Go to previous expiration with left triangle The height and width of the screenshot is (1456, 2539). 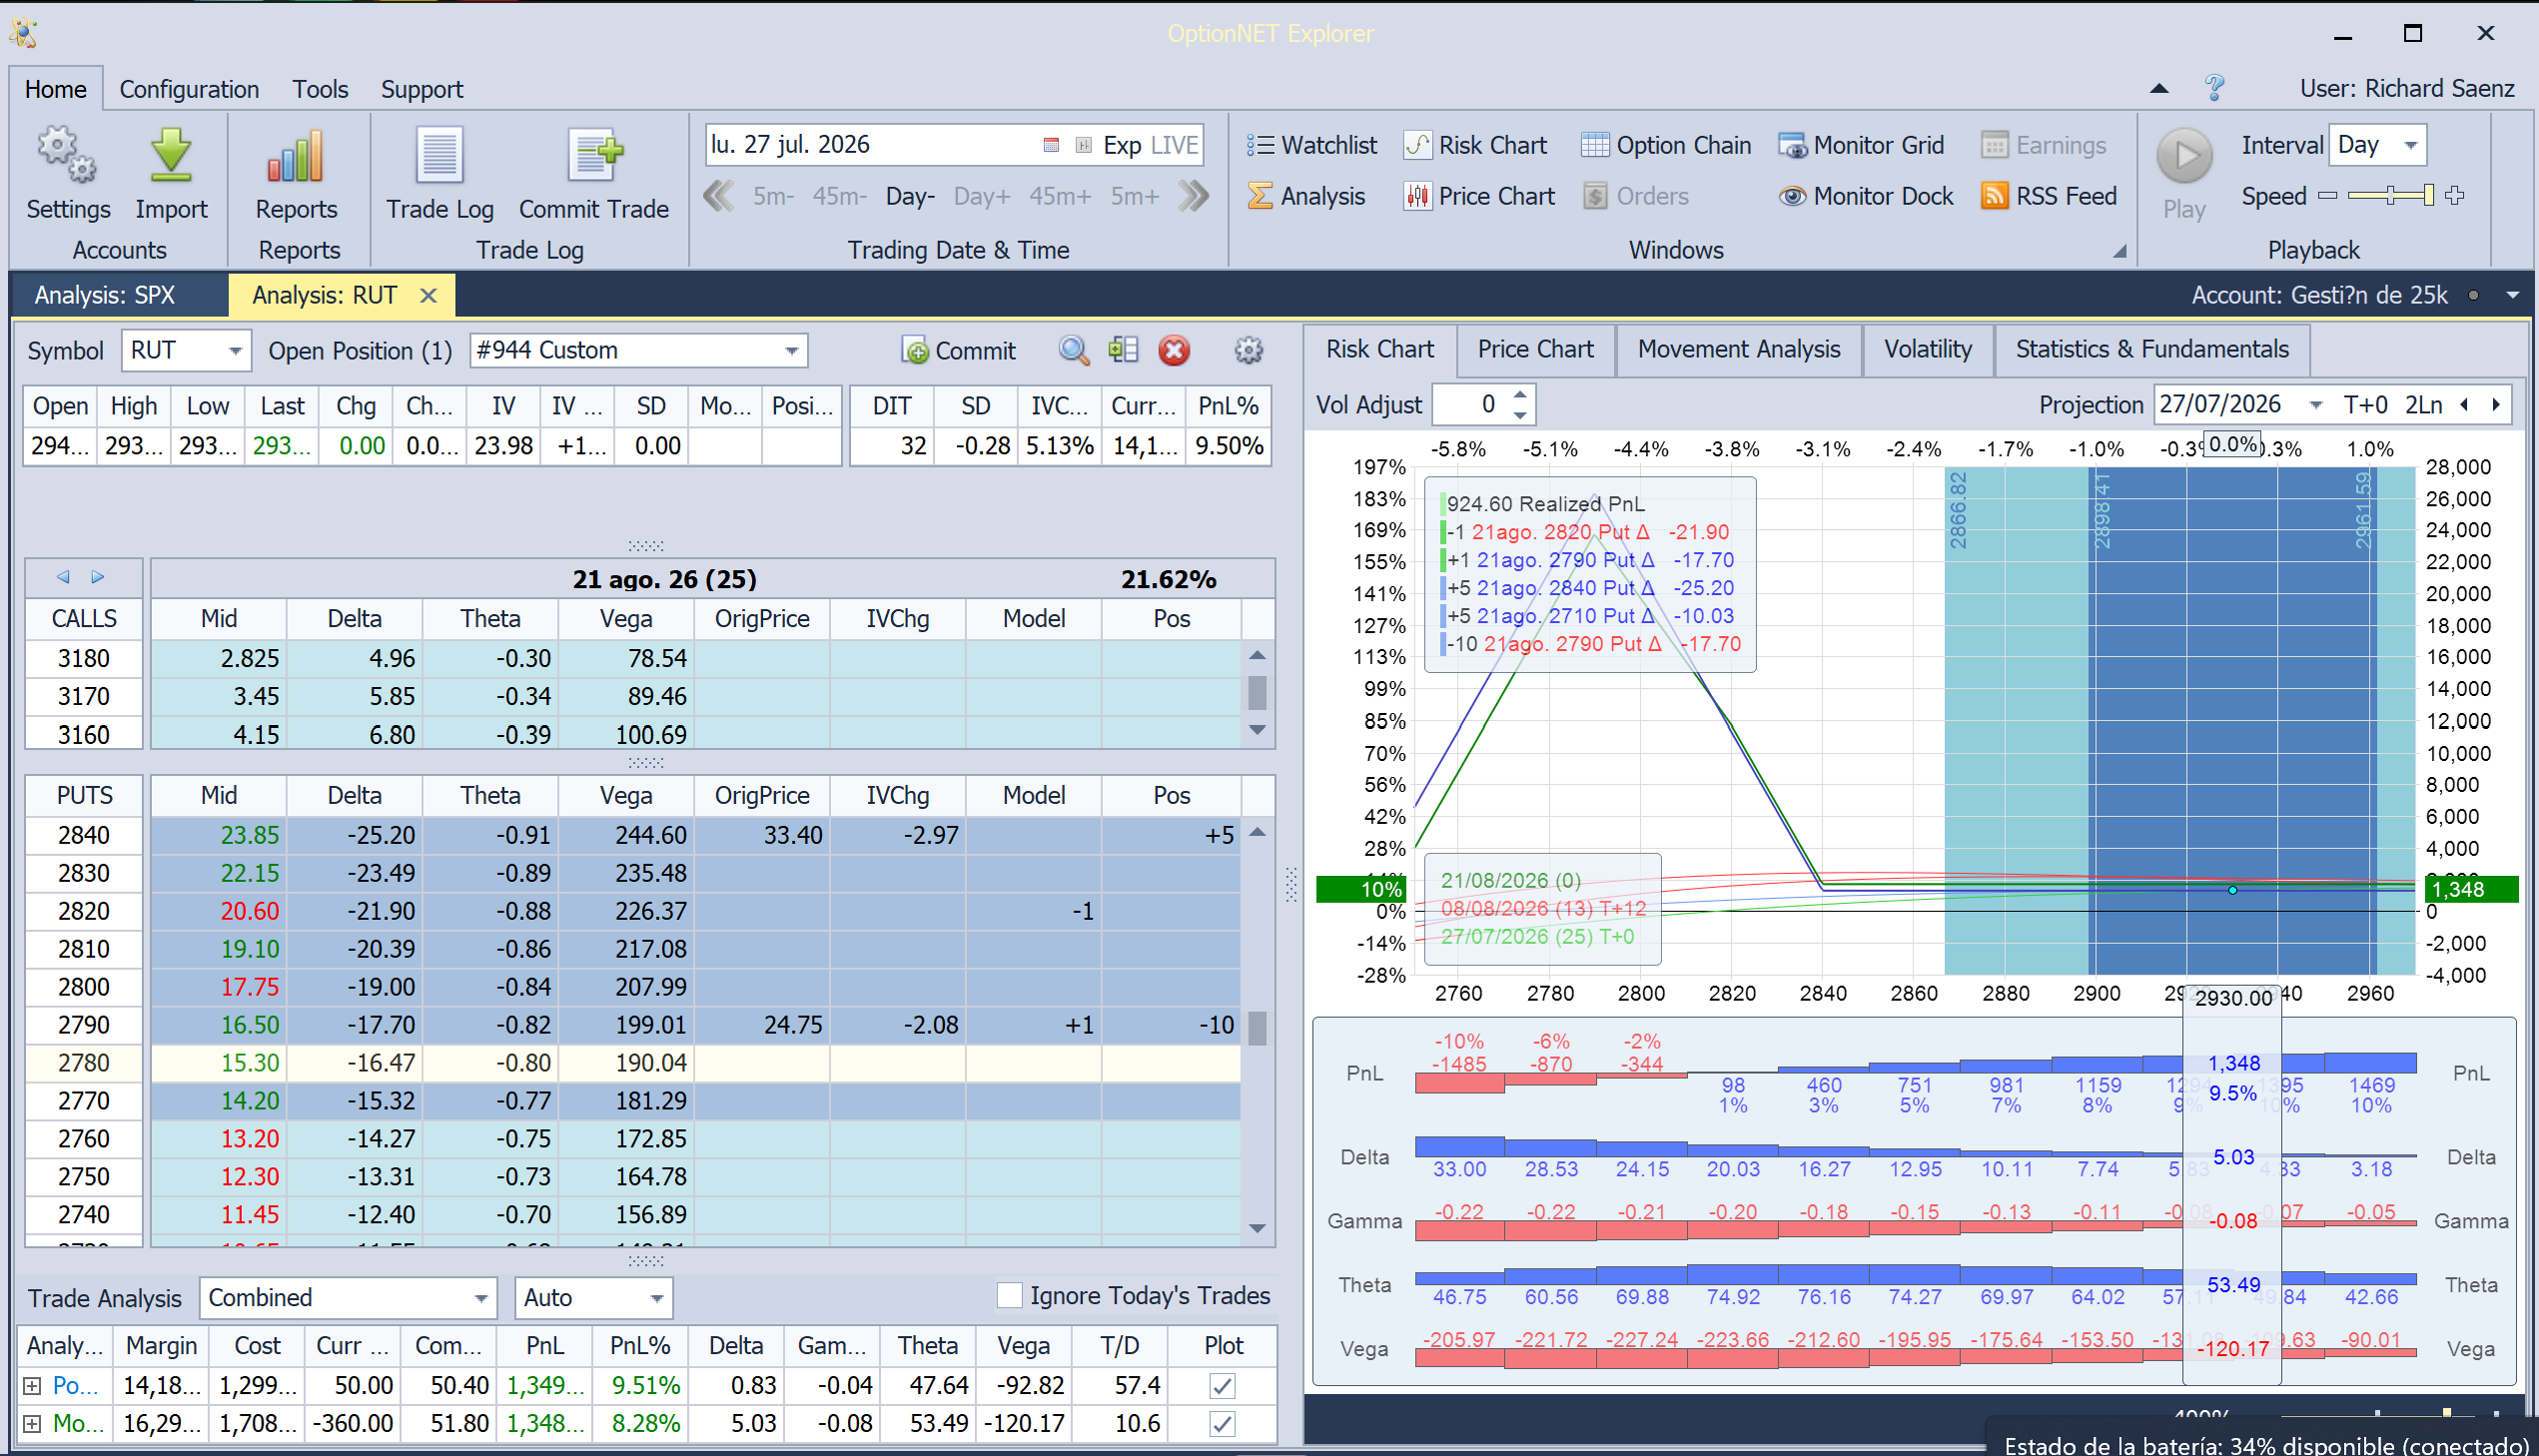(63, 577)
